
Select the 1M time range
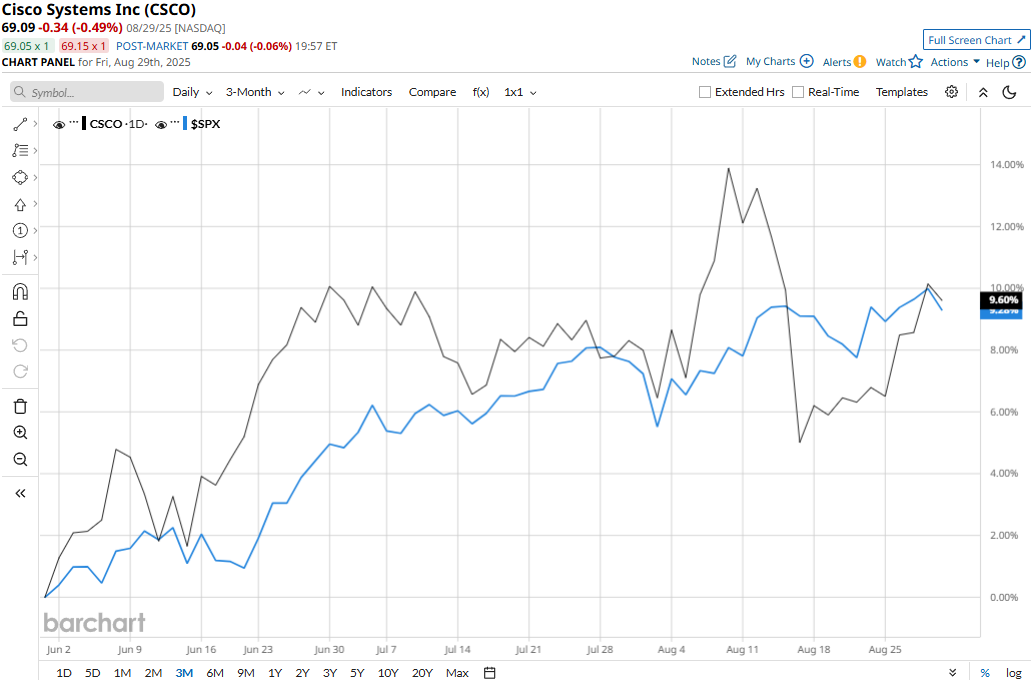[122, 673]
